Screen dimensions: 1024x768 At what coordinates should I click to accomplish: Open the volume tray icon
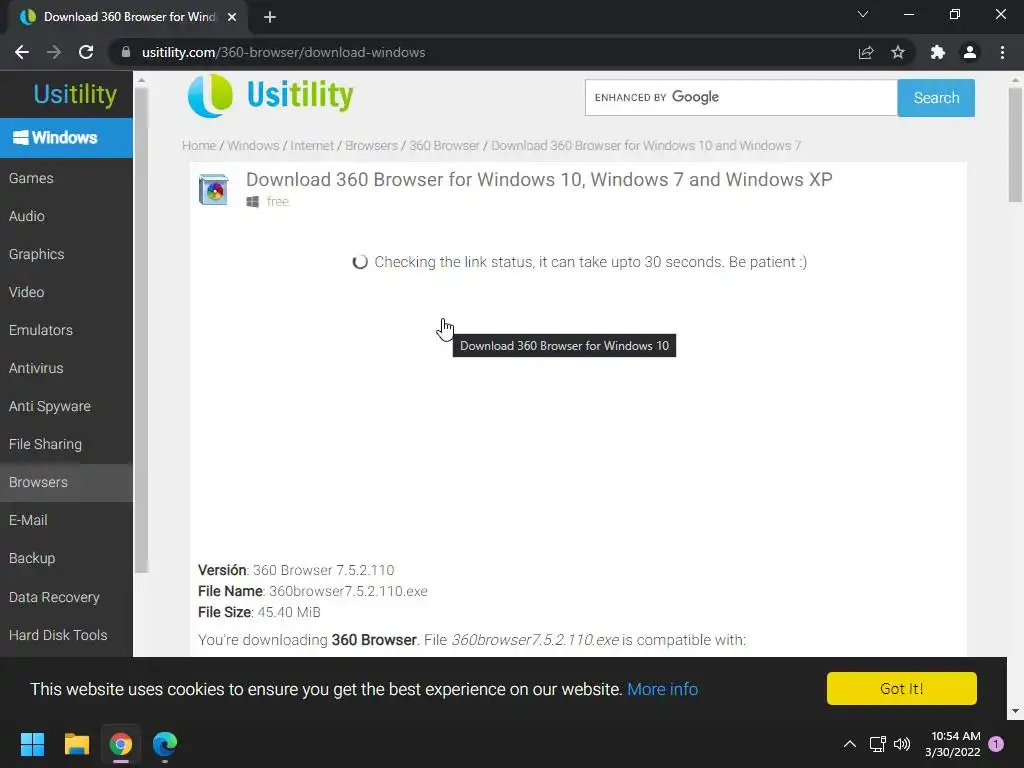click(902, 744)
